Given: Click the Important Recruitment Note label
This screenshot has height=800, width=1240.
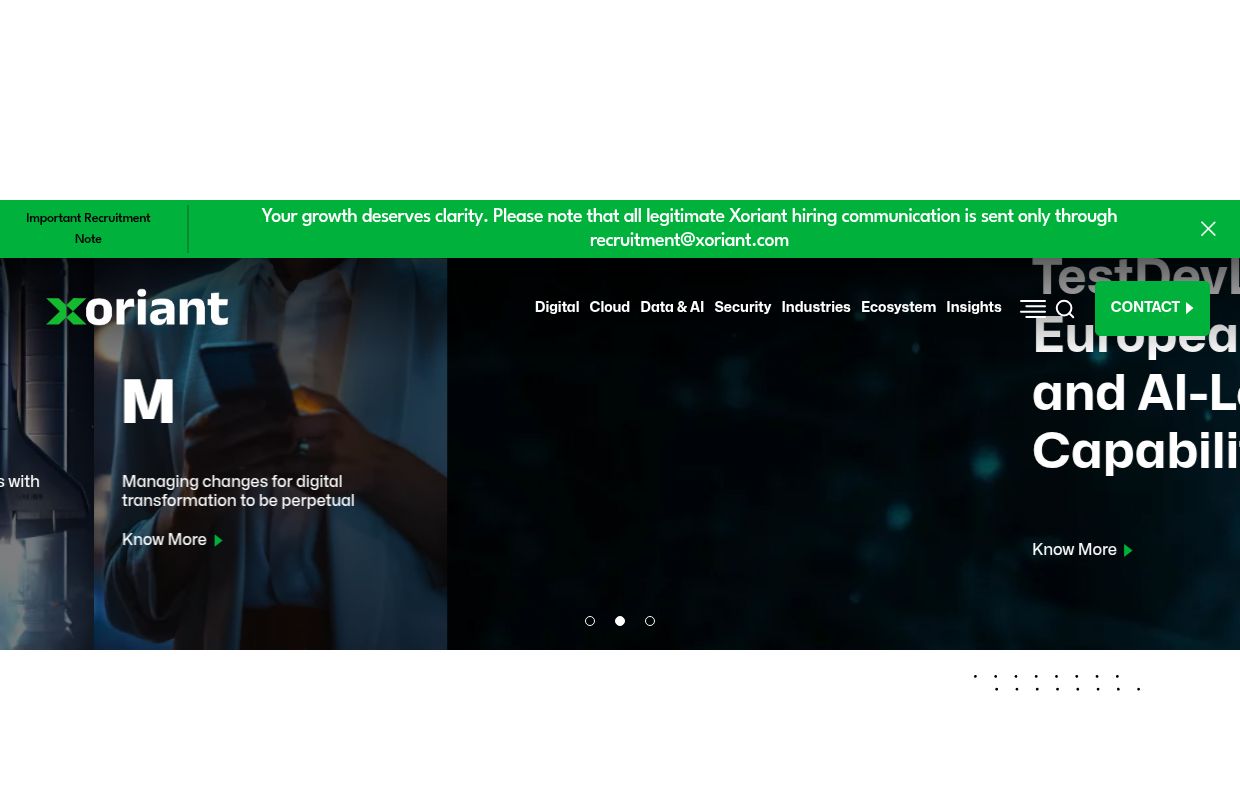Looking at the screenshot, I should click(88, 229).
